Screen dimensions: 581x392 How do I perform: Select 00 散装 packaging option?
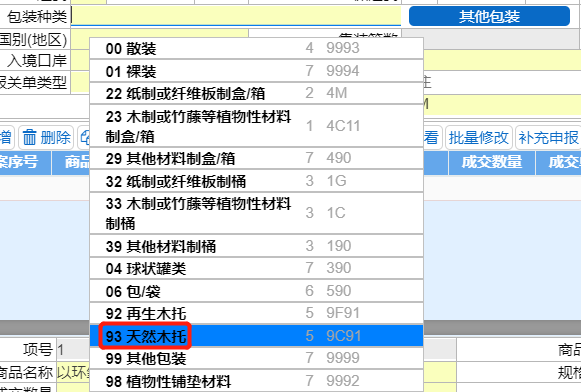pyautogui.click(x=256, y=48)
